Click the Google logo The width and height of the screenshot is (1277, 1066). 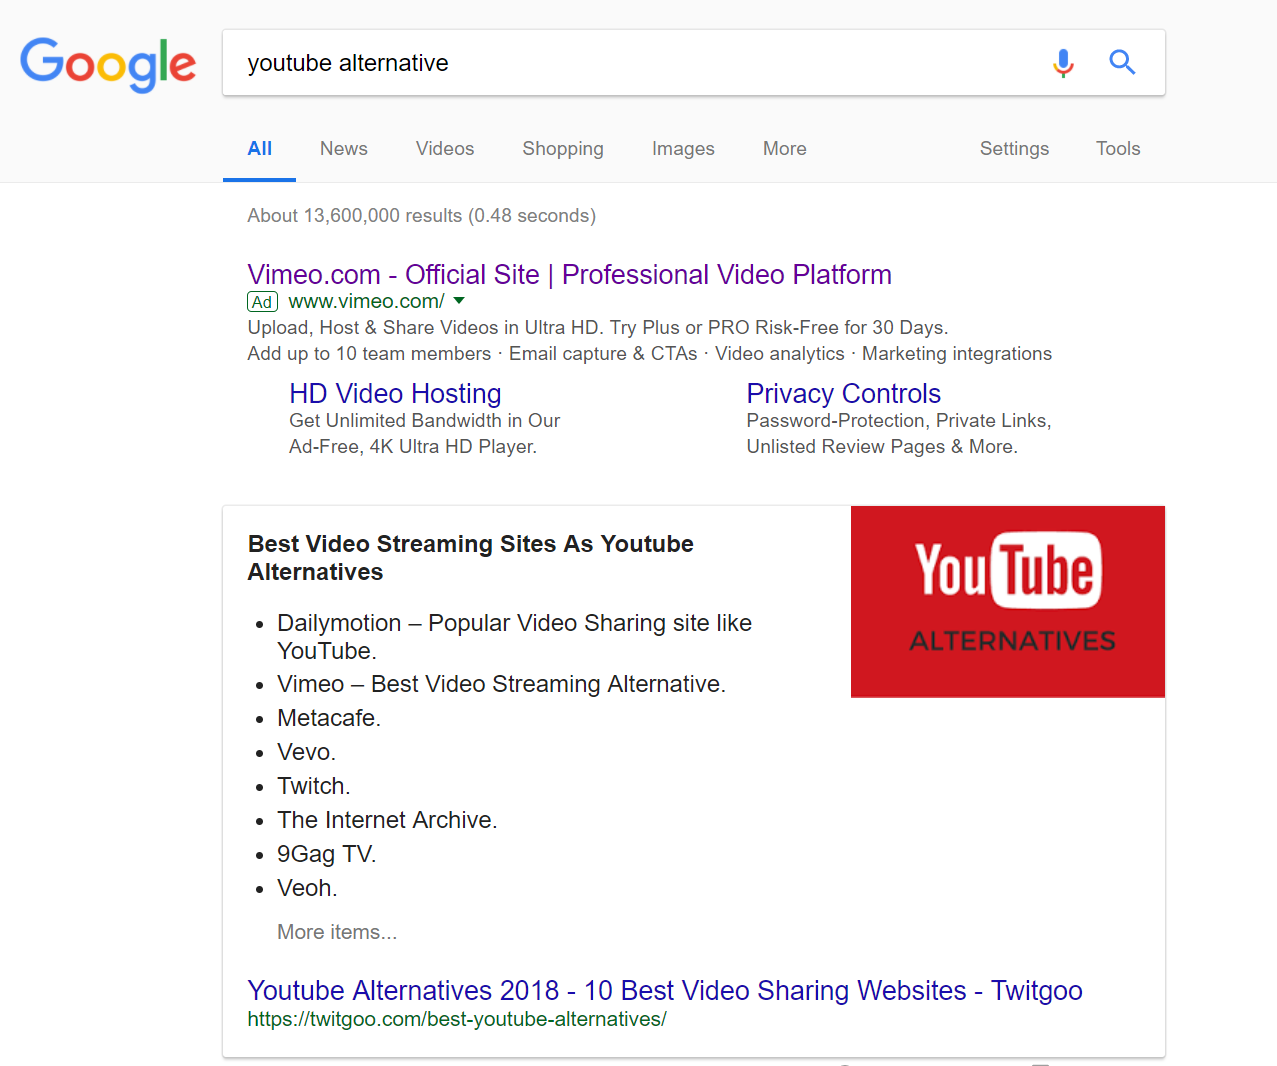pos(108,64)
